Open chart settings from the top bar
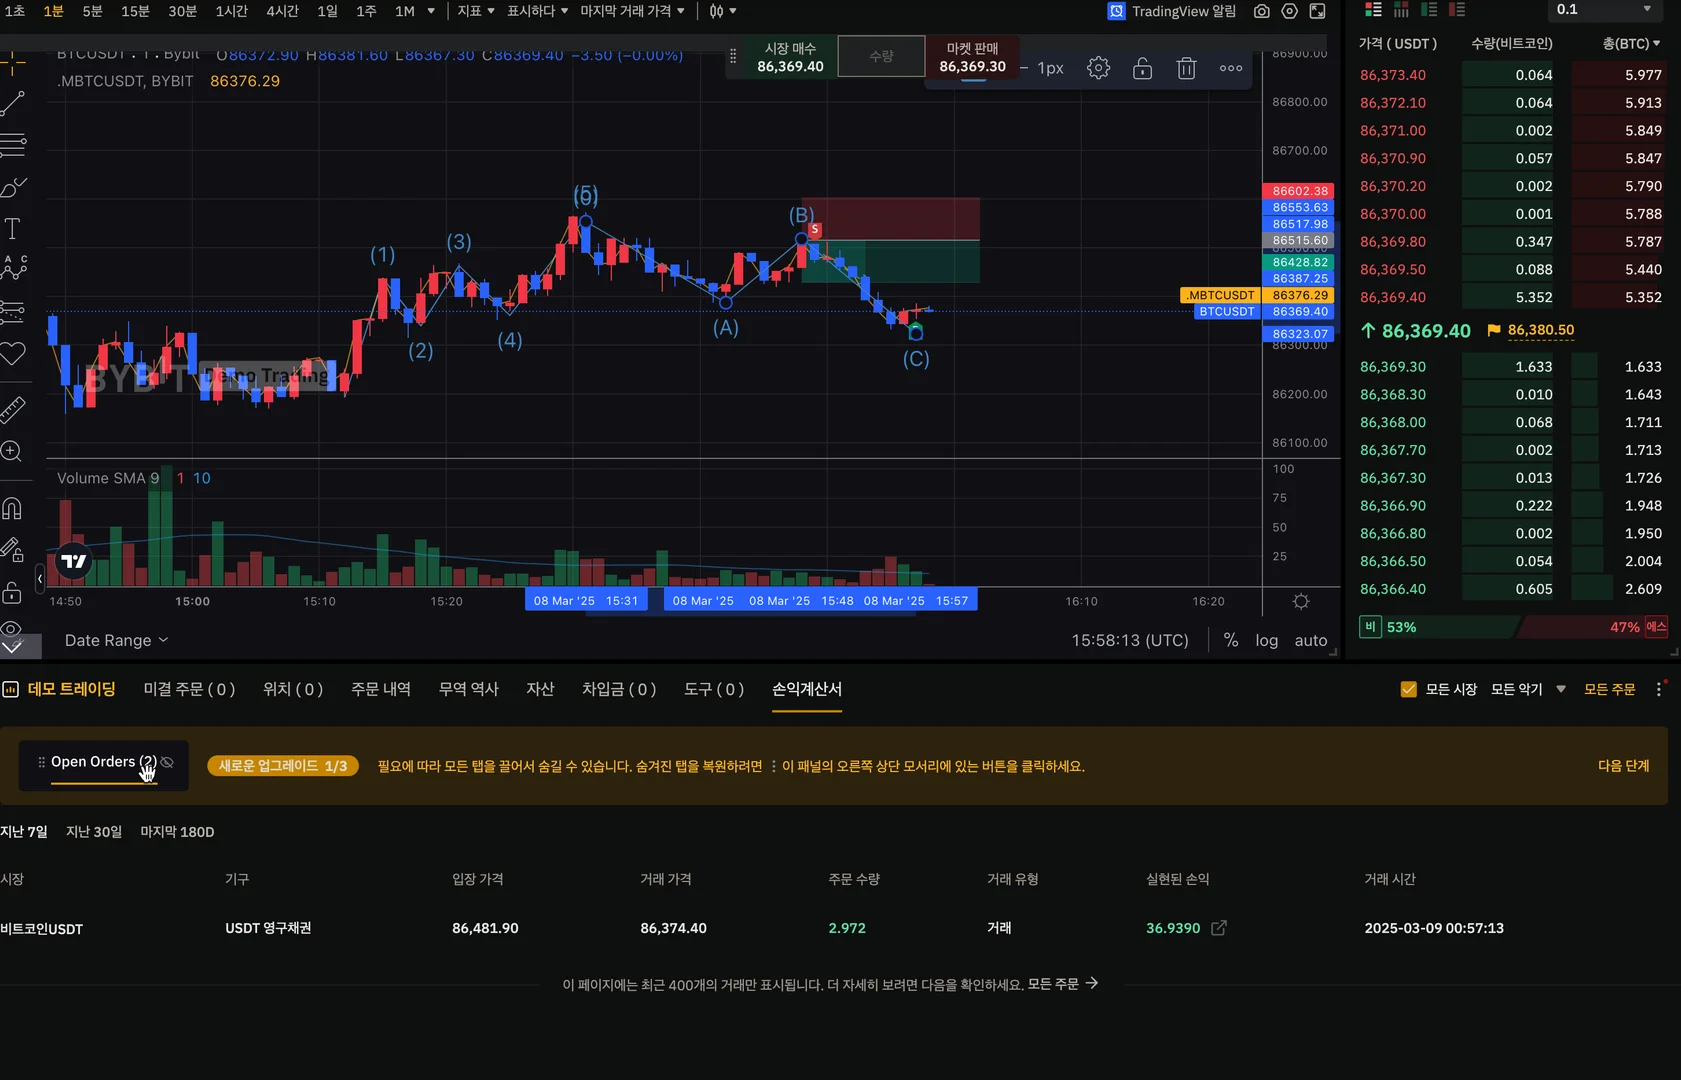Viewport: 1681px width, 1080px height. (1290, 11)
